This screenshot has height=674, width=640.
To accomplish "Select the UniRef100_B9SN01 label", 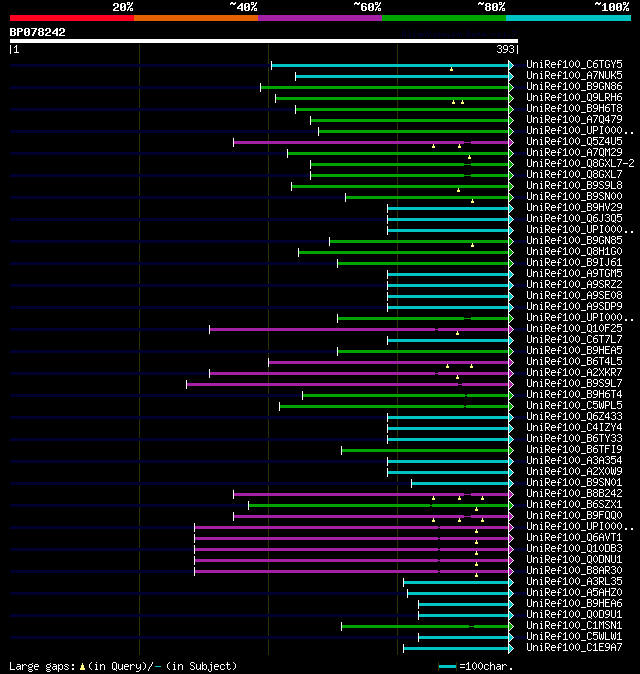I will [x=574, y=482].
